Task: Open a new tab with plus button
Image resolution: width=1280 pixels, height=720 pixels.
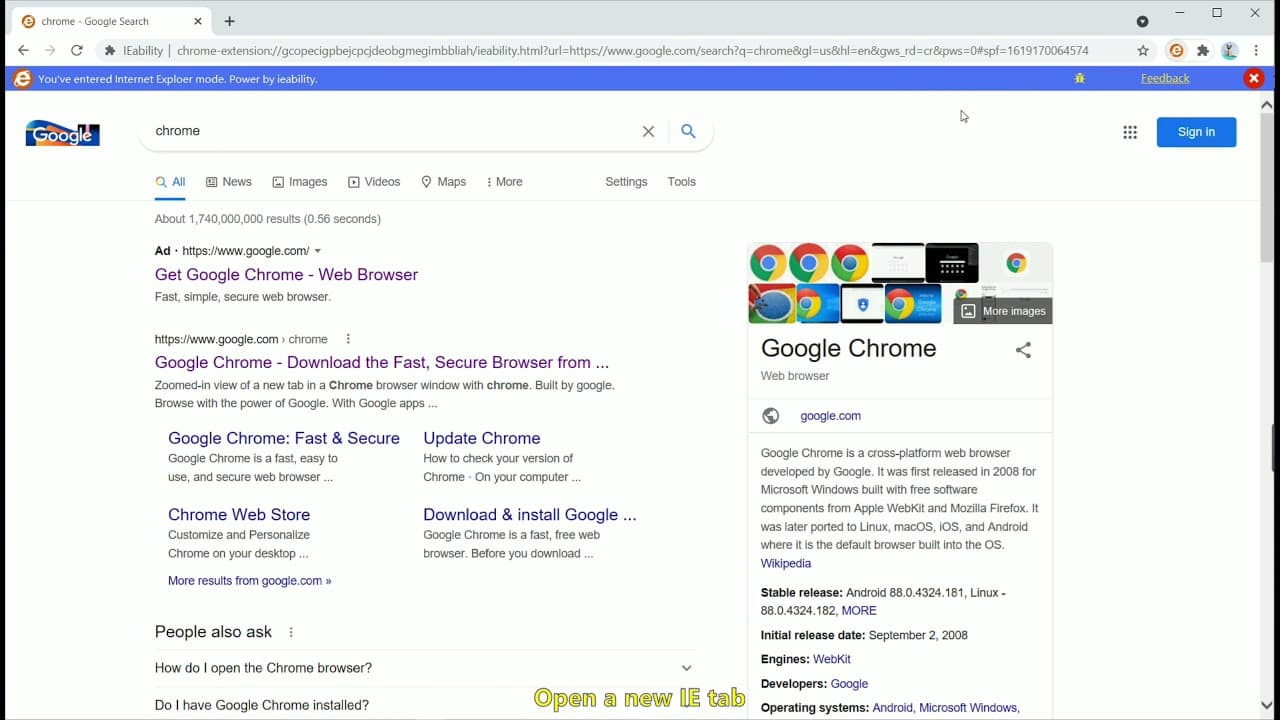Action: [x=229, y=21]
